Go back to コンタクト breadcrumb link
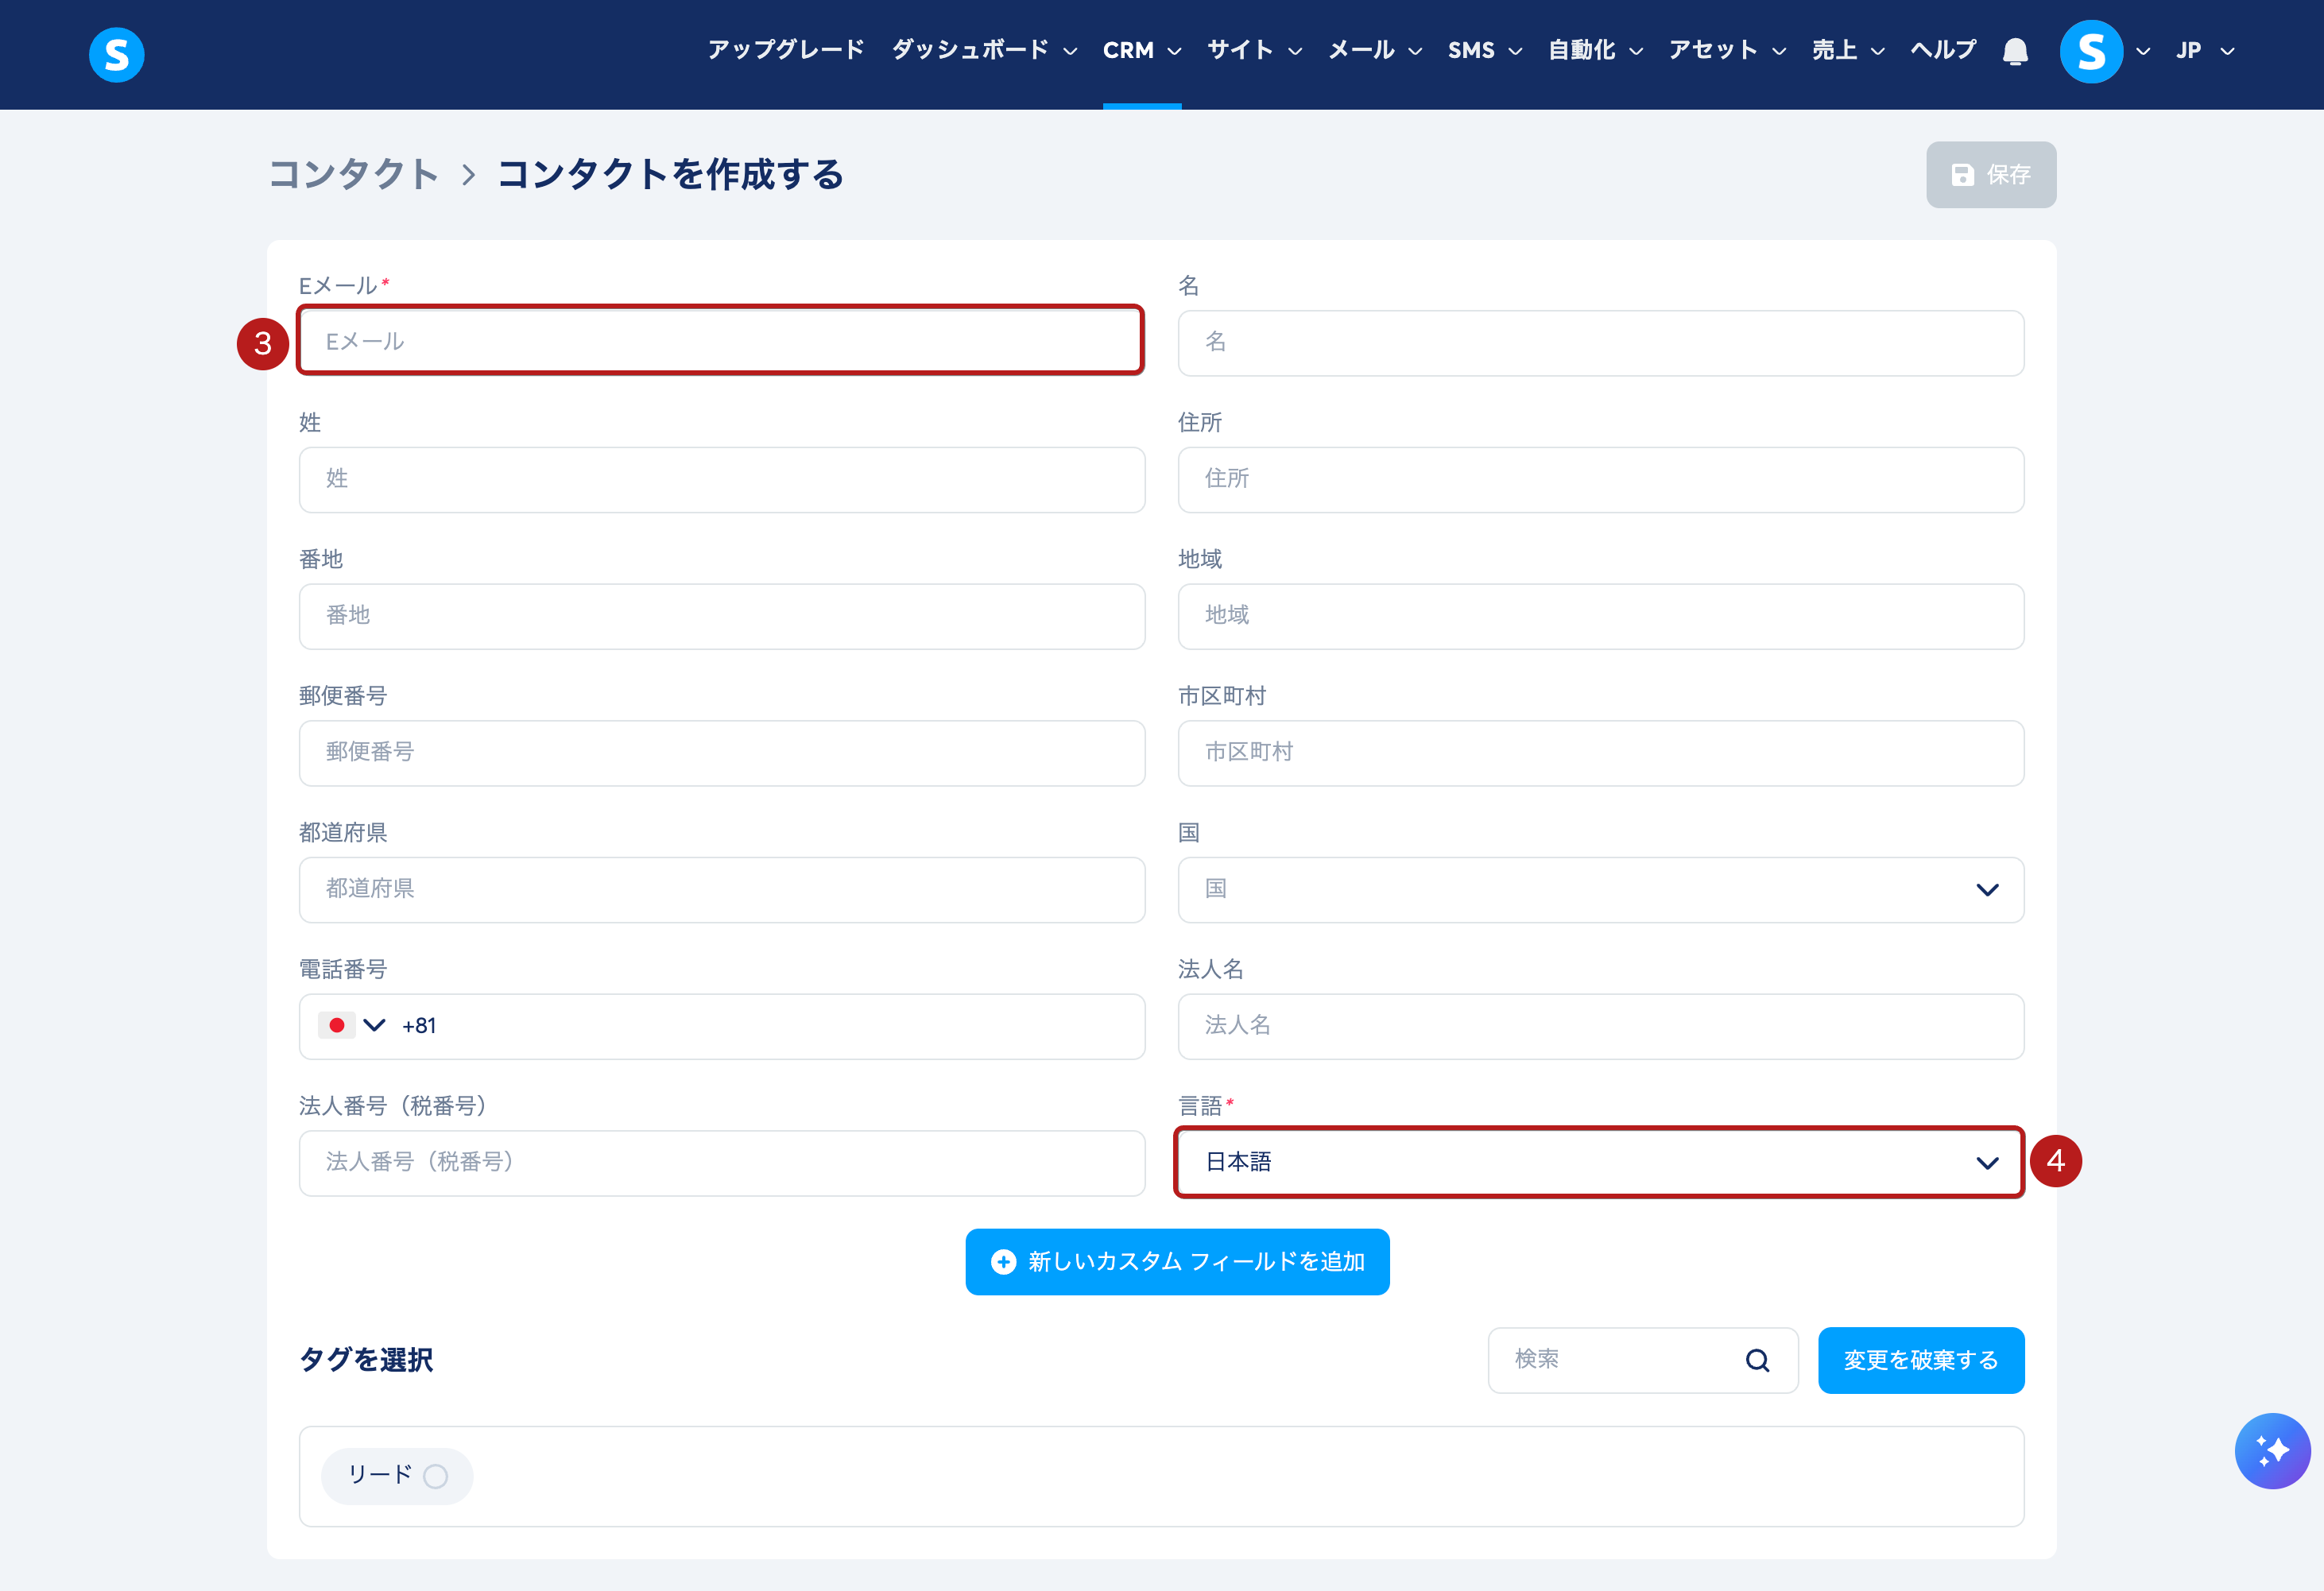 tap(354, 175)
